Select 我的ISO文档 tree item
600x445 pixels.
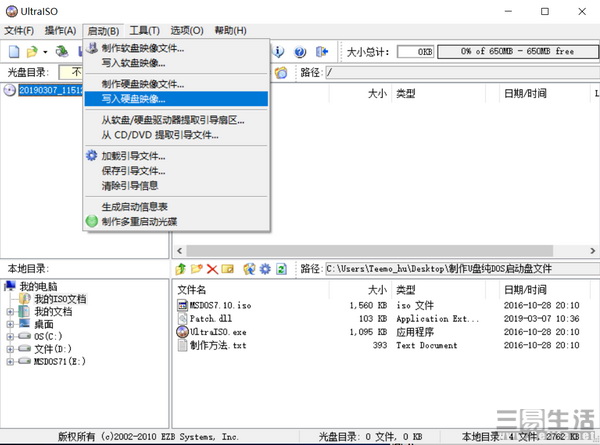(x=60, y=299)
